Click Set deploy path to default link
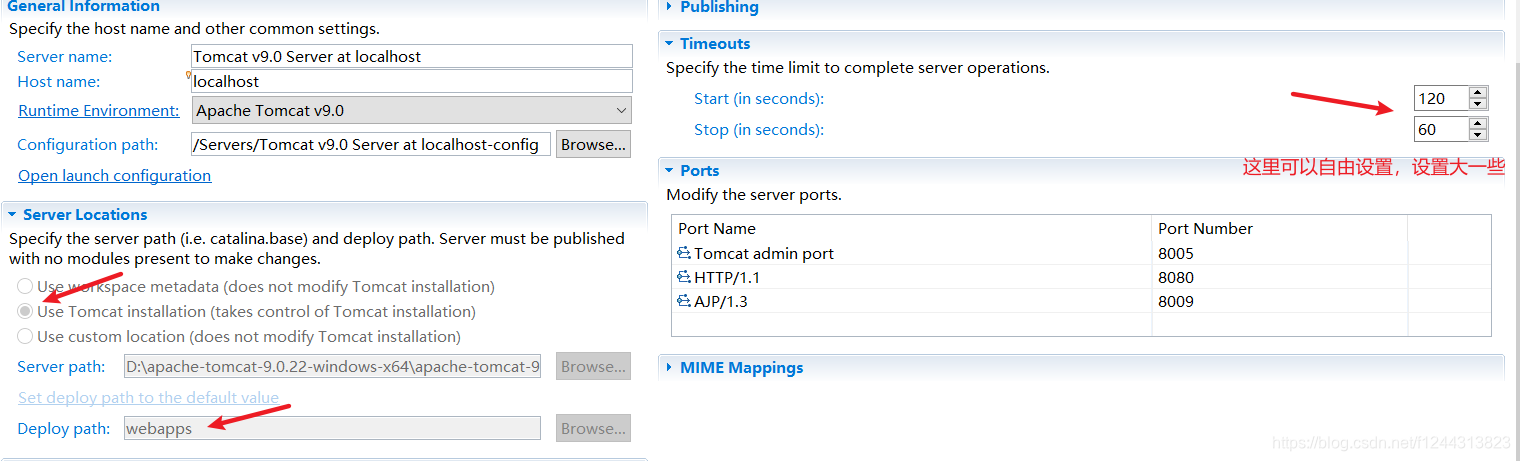The height and width of the screenshot is (461, 1520). coord(148,398)
